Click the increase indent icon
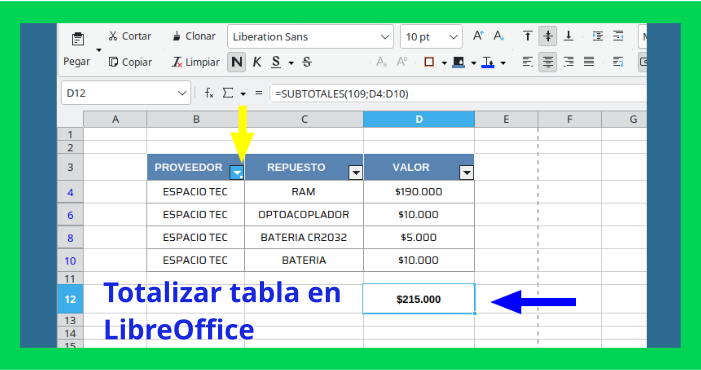This screenshot has width=701, height=370. [598, 36]
